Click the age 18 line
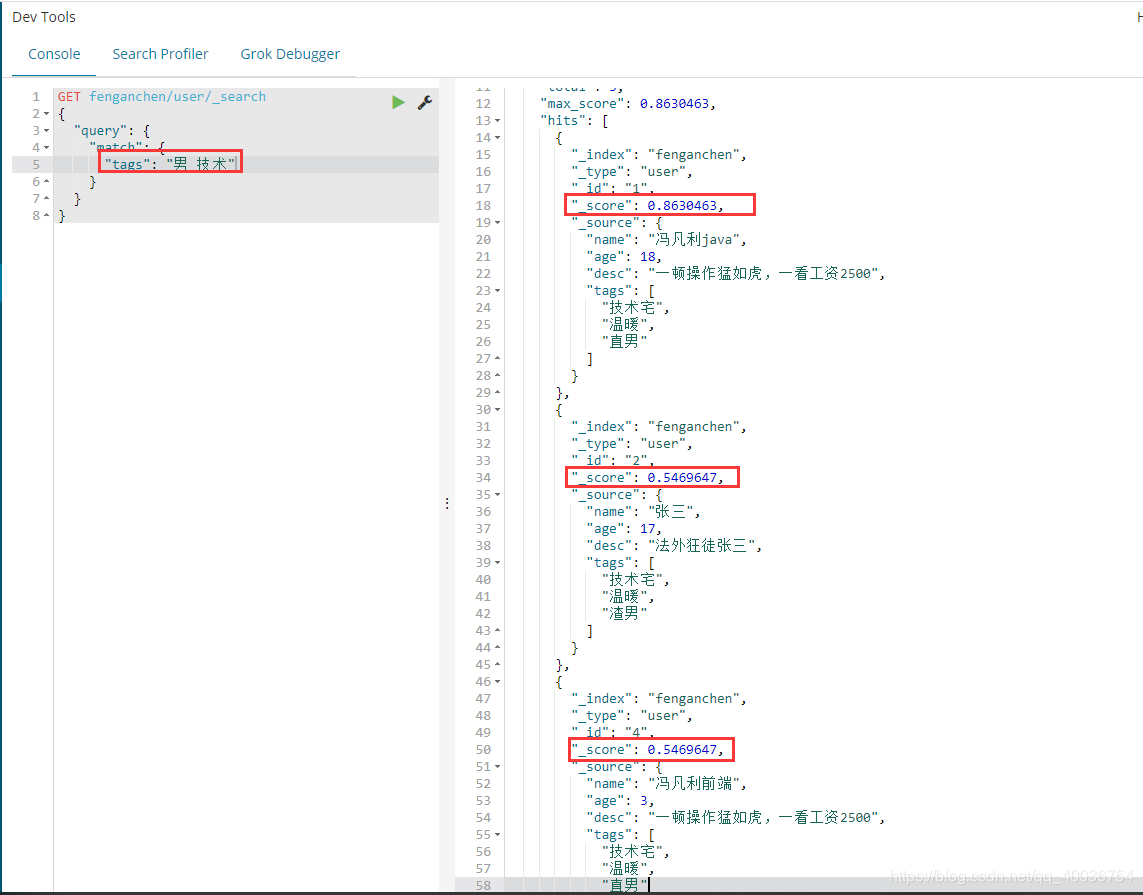The height and width of the screenshot is (895, 1143). 624,257
